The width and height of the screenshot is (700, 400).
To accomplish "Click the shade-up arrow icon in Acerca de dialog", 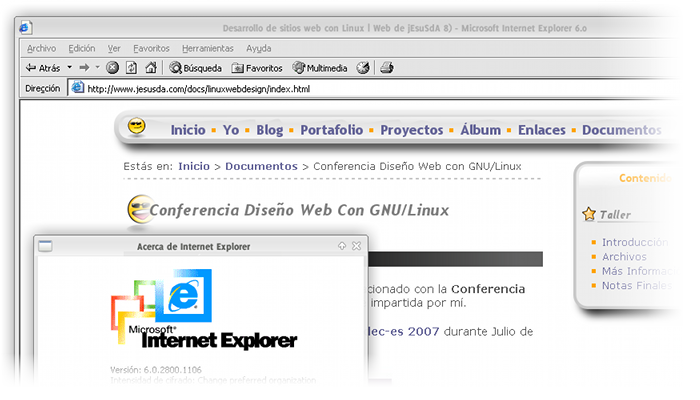I will [x=342, y=246].
